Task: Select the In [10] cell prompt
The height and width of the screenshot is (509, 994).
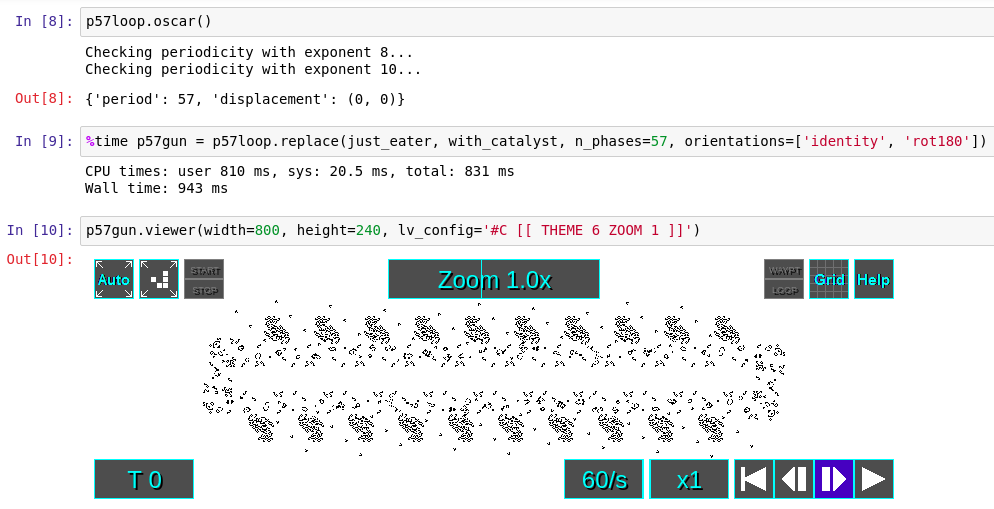Action: click(40, 230)
